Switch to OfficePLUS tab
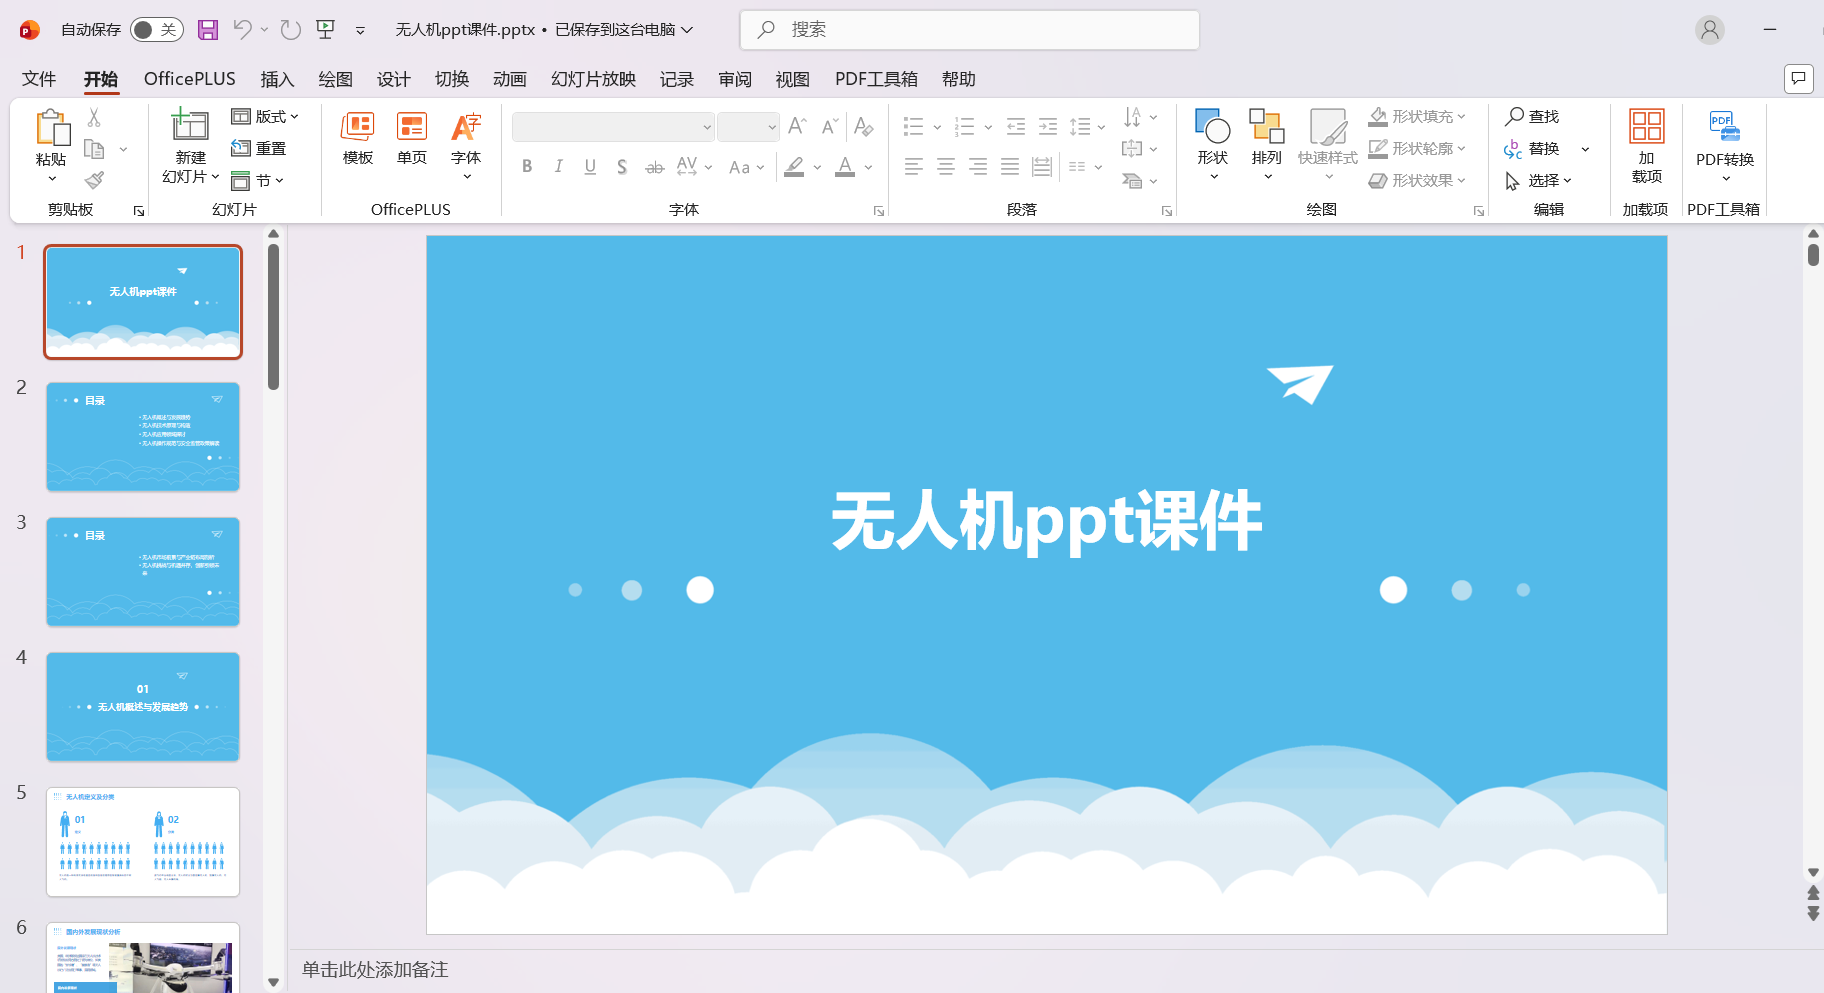This screenshot has height=993, width=1824. point(190,79)
